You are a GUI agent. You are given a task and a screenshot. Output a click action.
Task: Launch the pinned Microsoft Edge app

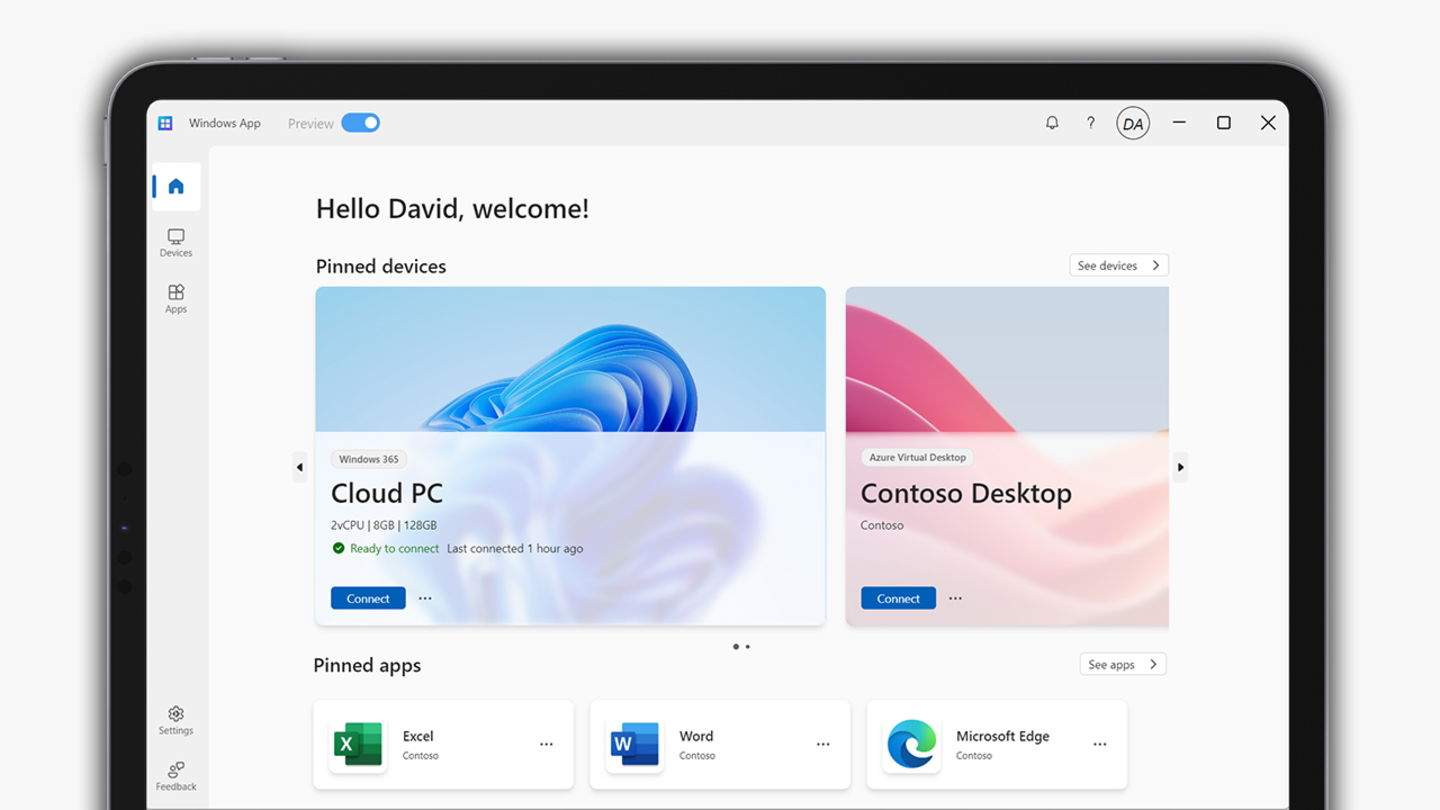[974, 744]
